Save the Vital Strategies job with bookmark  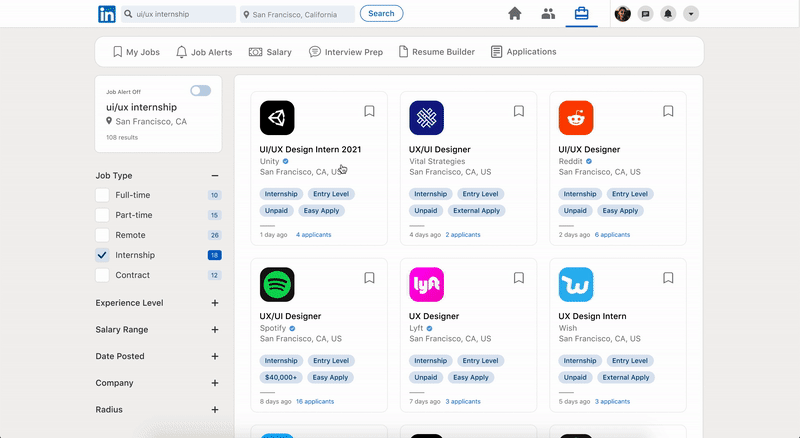tap(519, 111)
